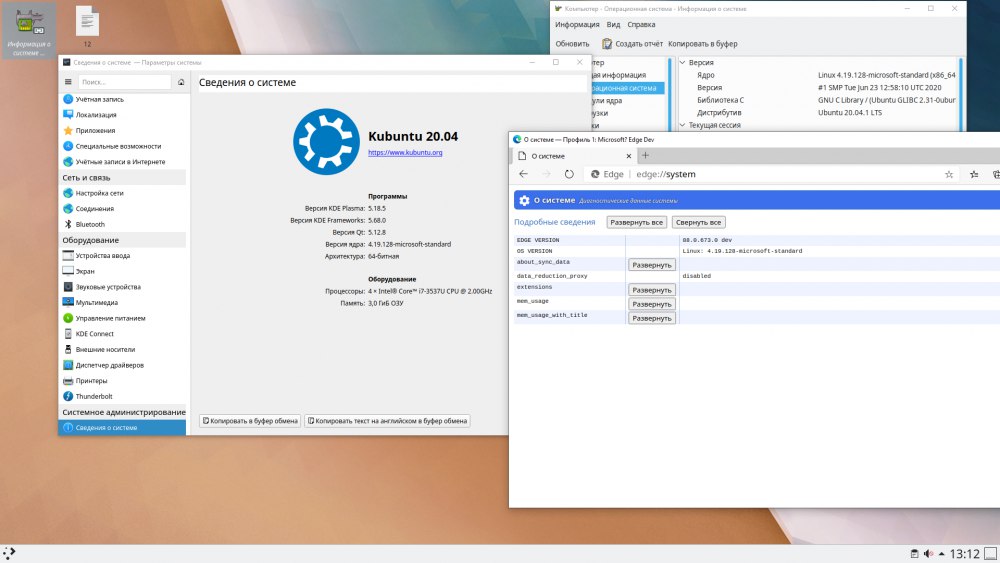Image resolution: width=1000 pixels, height=563 pixels.
Task: Click the home icon next to search field
Action: [x=181, y=82]
